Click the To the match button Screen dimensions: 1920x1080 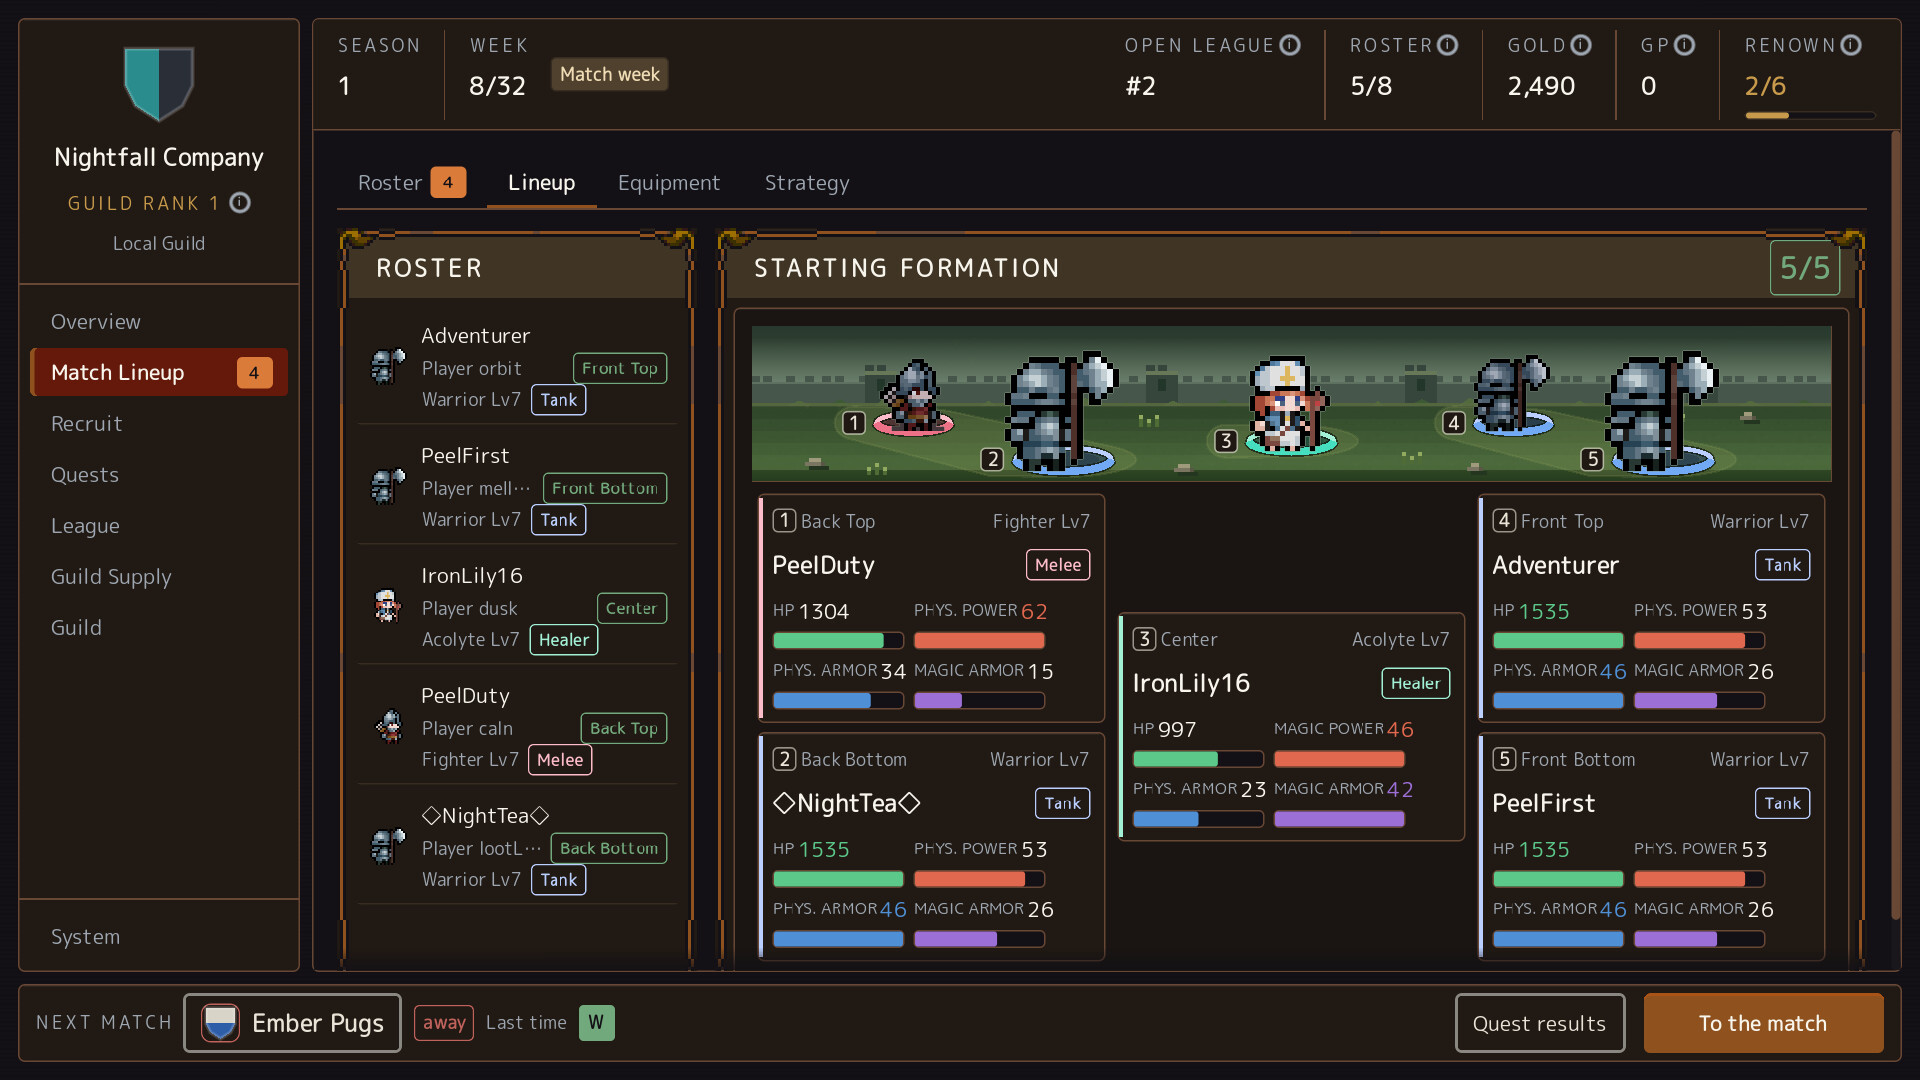point(1763,1023)
